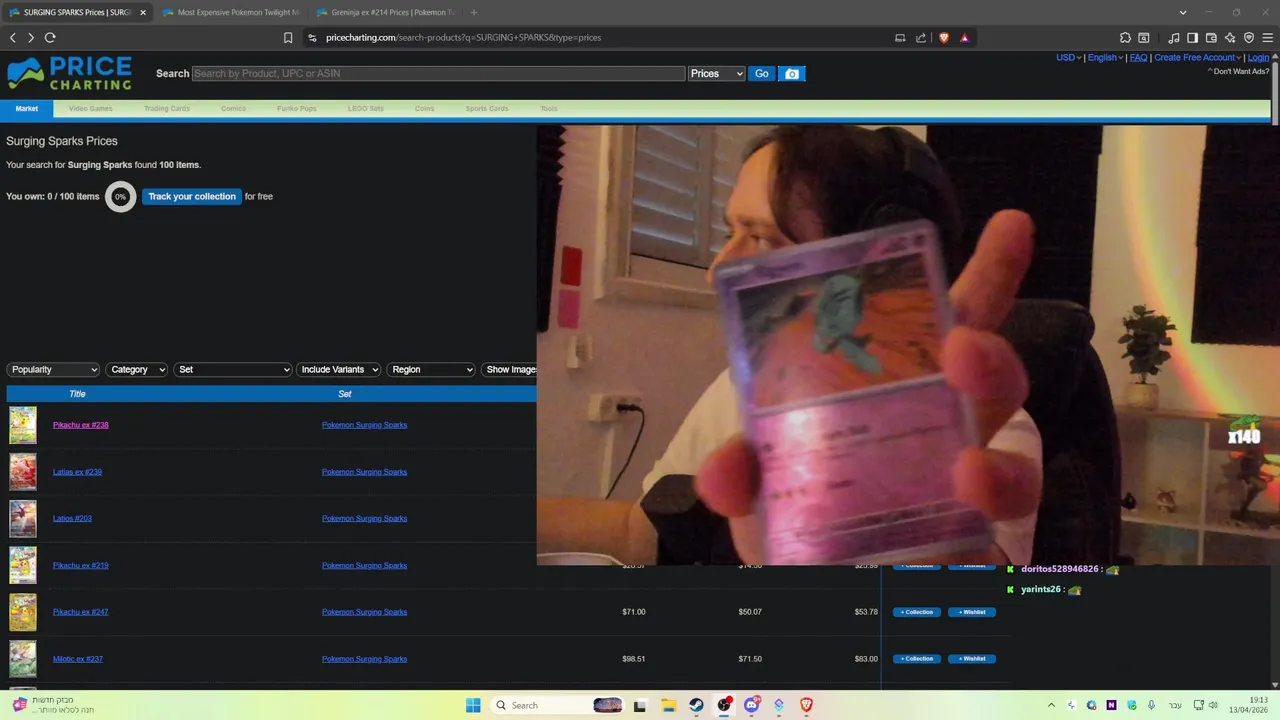Add Pikachu ex #247 to Wishlist
Screen dimensions: 1280x720
972,612
